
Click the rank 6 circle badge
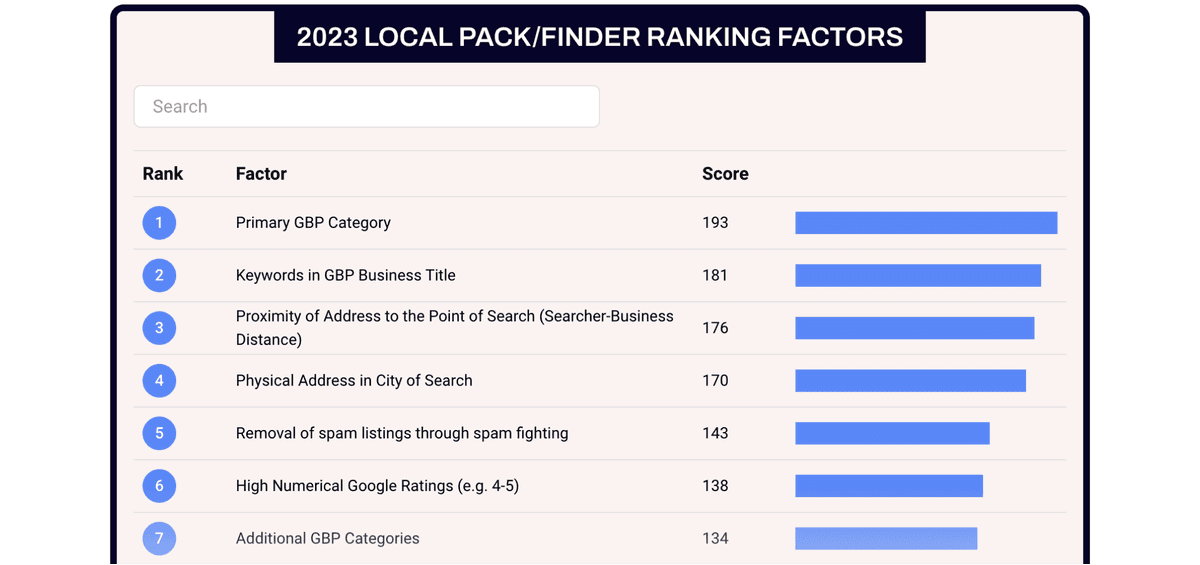tap(159, 486)
